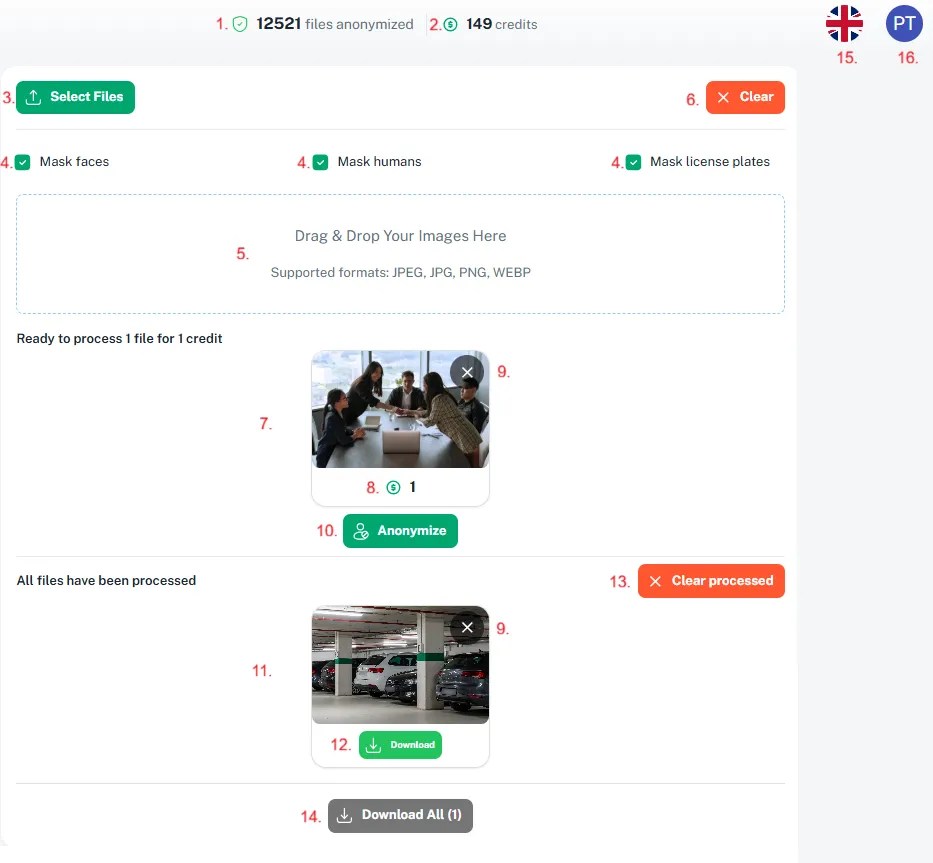Screen dimensions: 933x863
Task: Click the orange Clear button
Action: point(745,97)
